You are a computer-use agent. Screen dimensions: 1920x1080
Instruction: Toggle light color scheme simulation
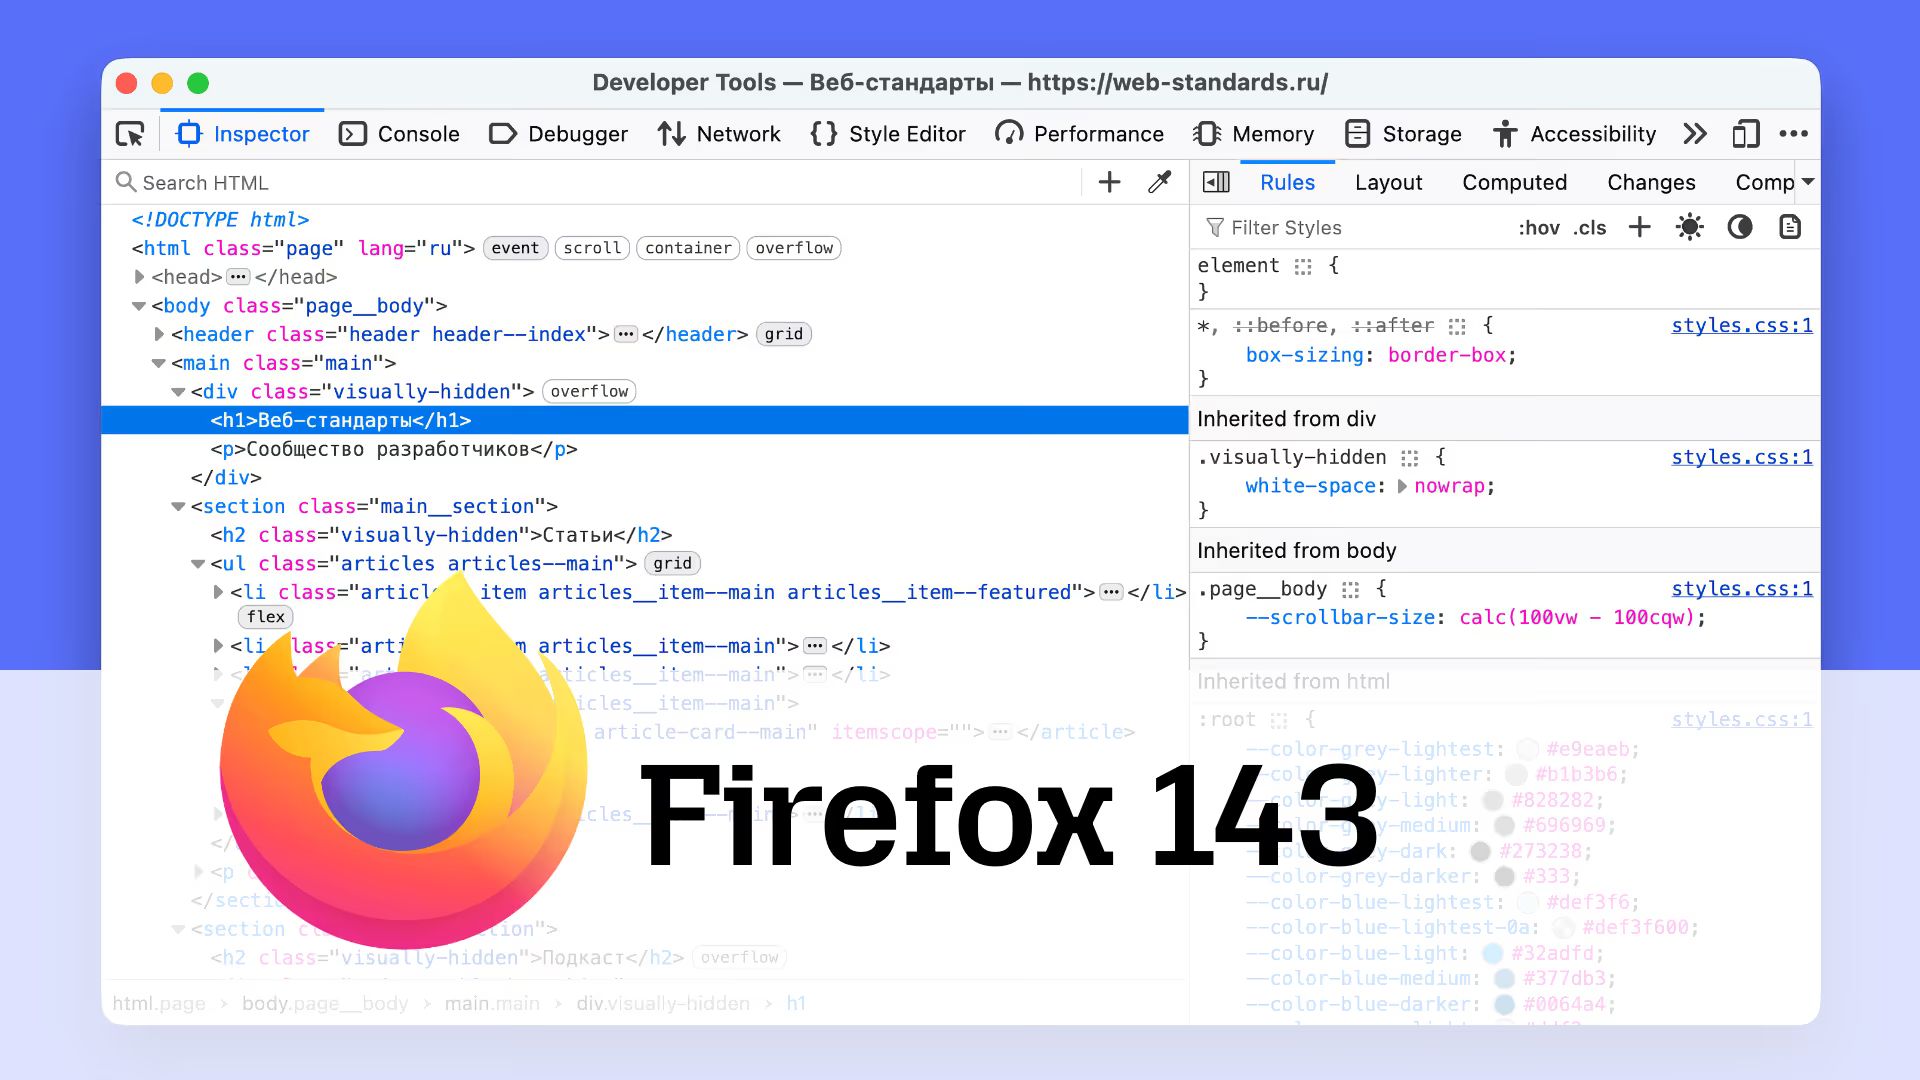point(1689,227)
